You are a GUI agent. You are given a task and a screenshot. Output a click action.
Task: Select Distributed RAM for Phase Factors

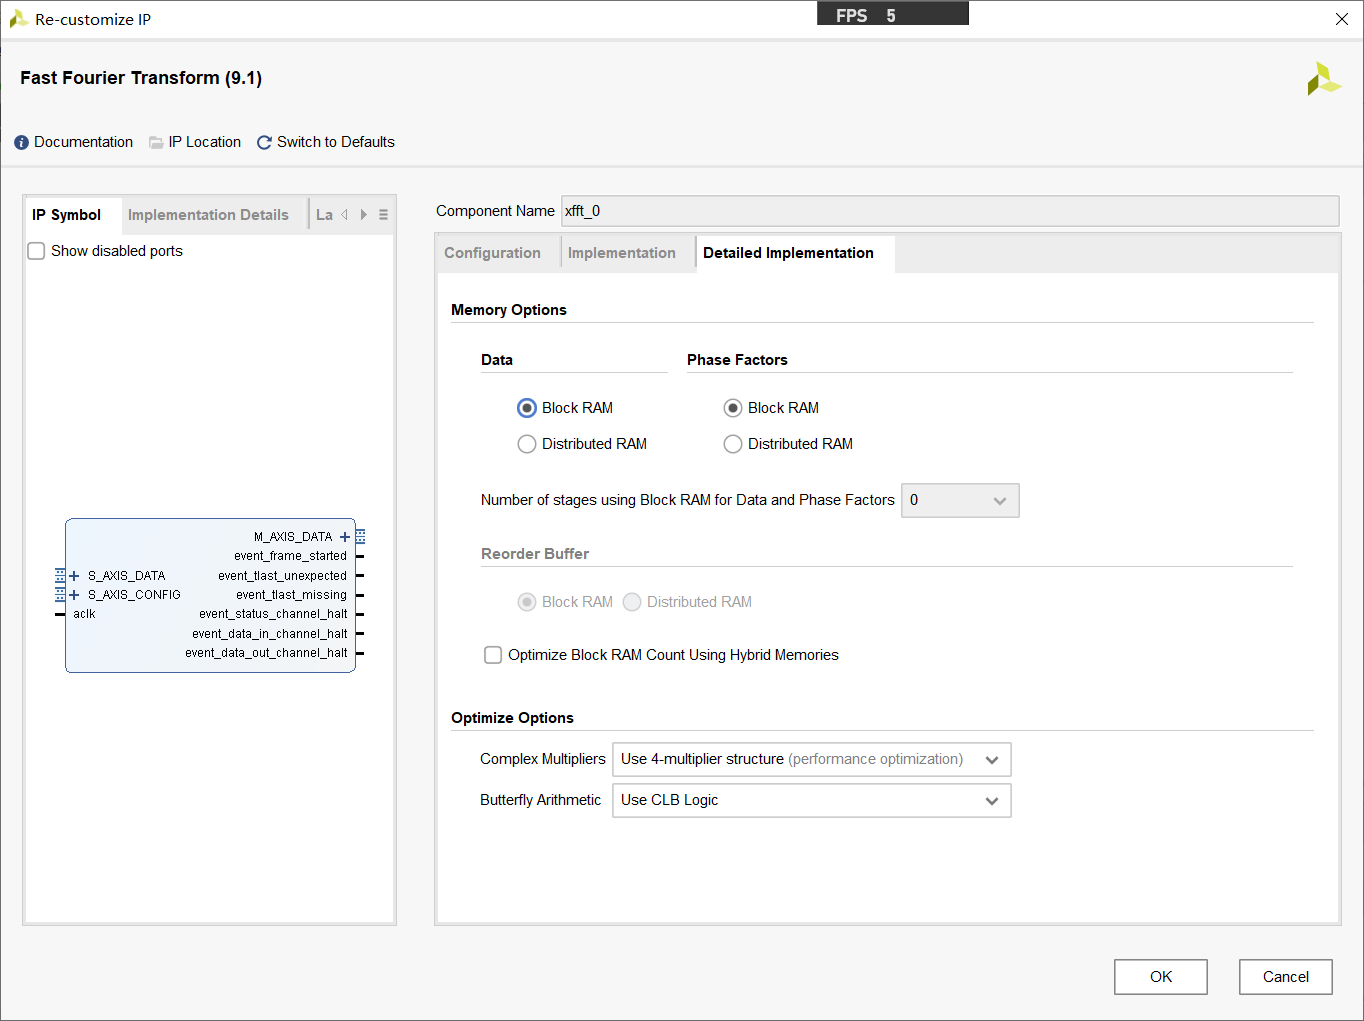pos(733,444)
